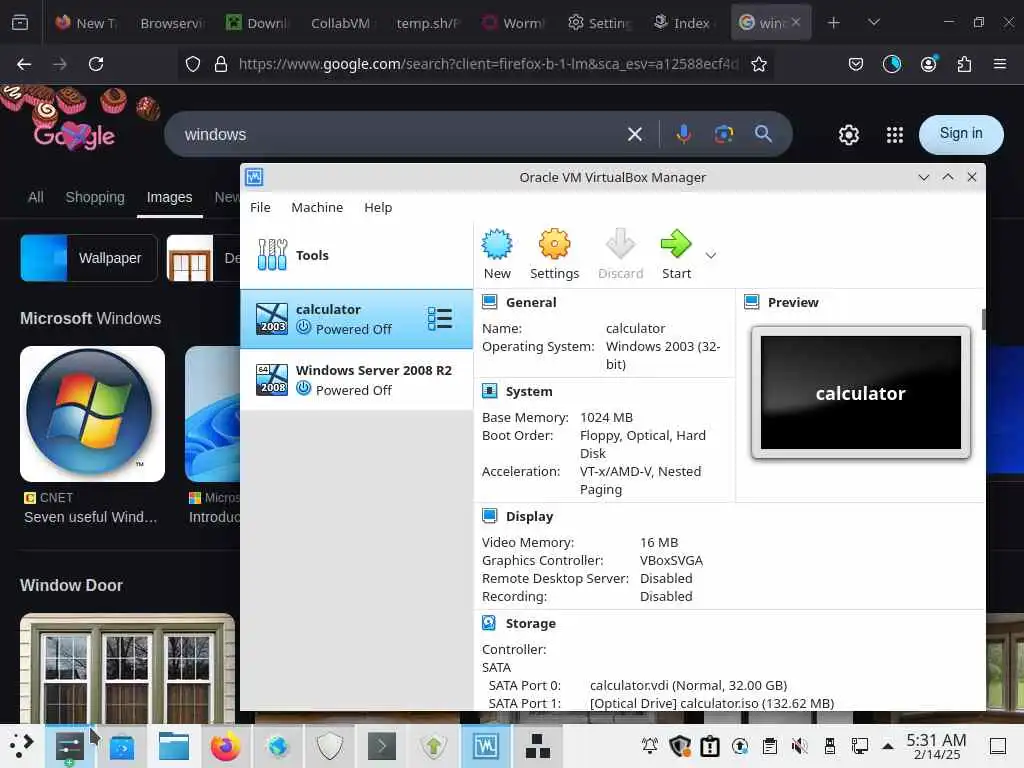Screen dimensions: 1024x768
Task: Open the Machine menu in VirtualBox
Action: (x=317, y=207)
